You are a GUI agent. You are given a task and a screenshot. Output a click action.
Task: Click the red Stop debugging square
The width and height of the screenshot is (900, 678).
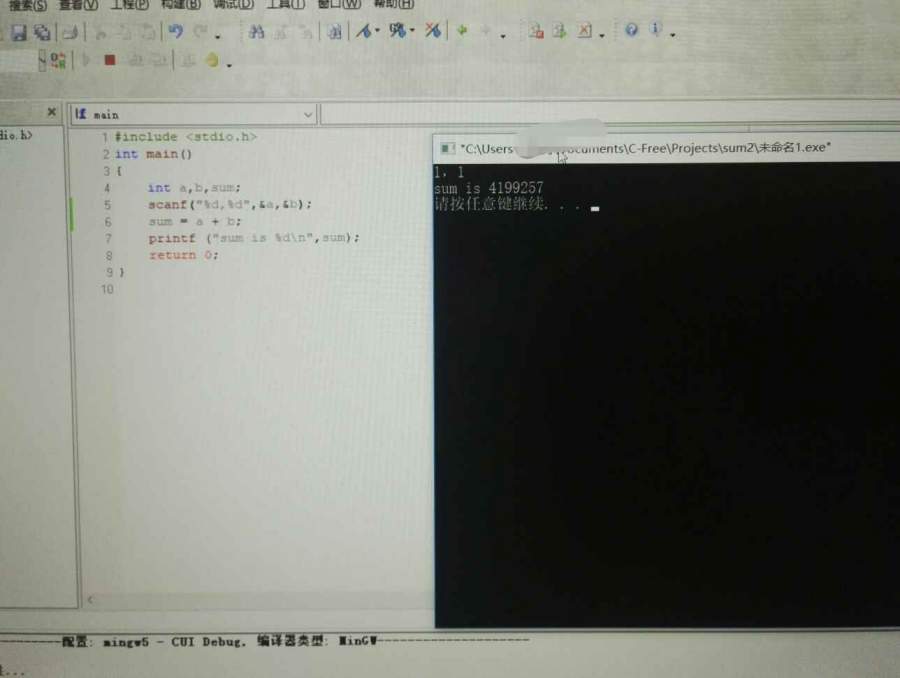(x=110, y=60)
